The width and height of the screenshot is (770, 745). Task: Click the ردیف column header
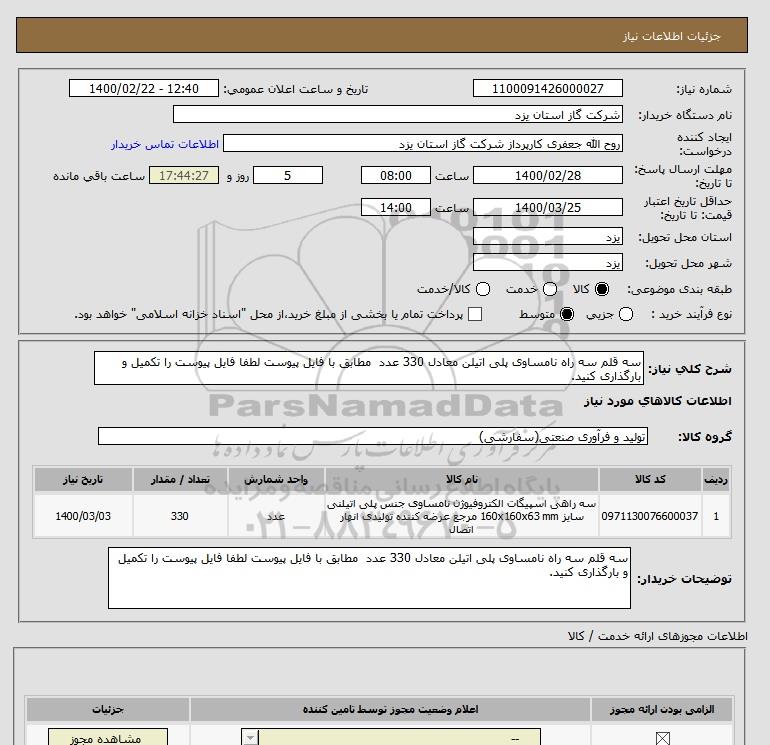pos(716,479)
